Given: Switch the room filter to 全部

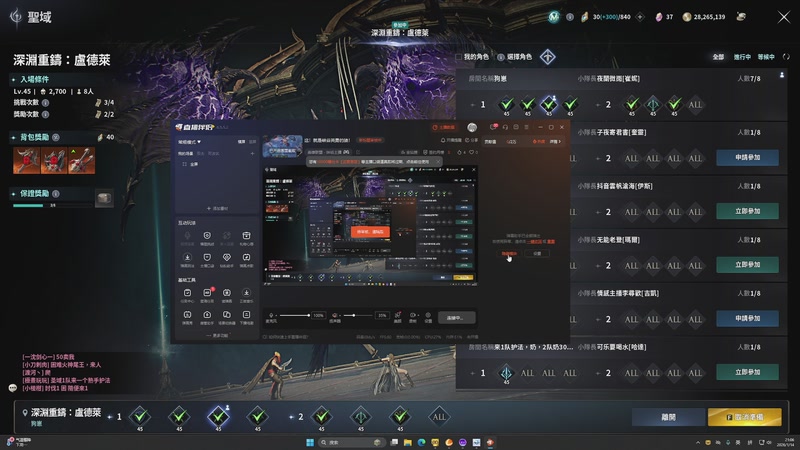Looking at the screenshot, I should click(718, 57).
